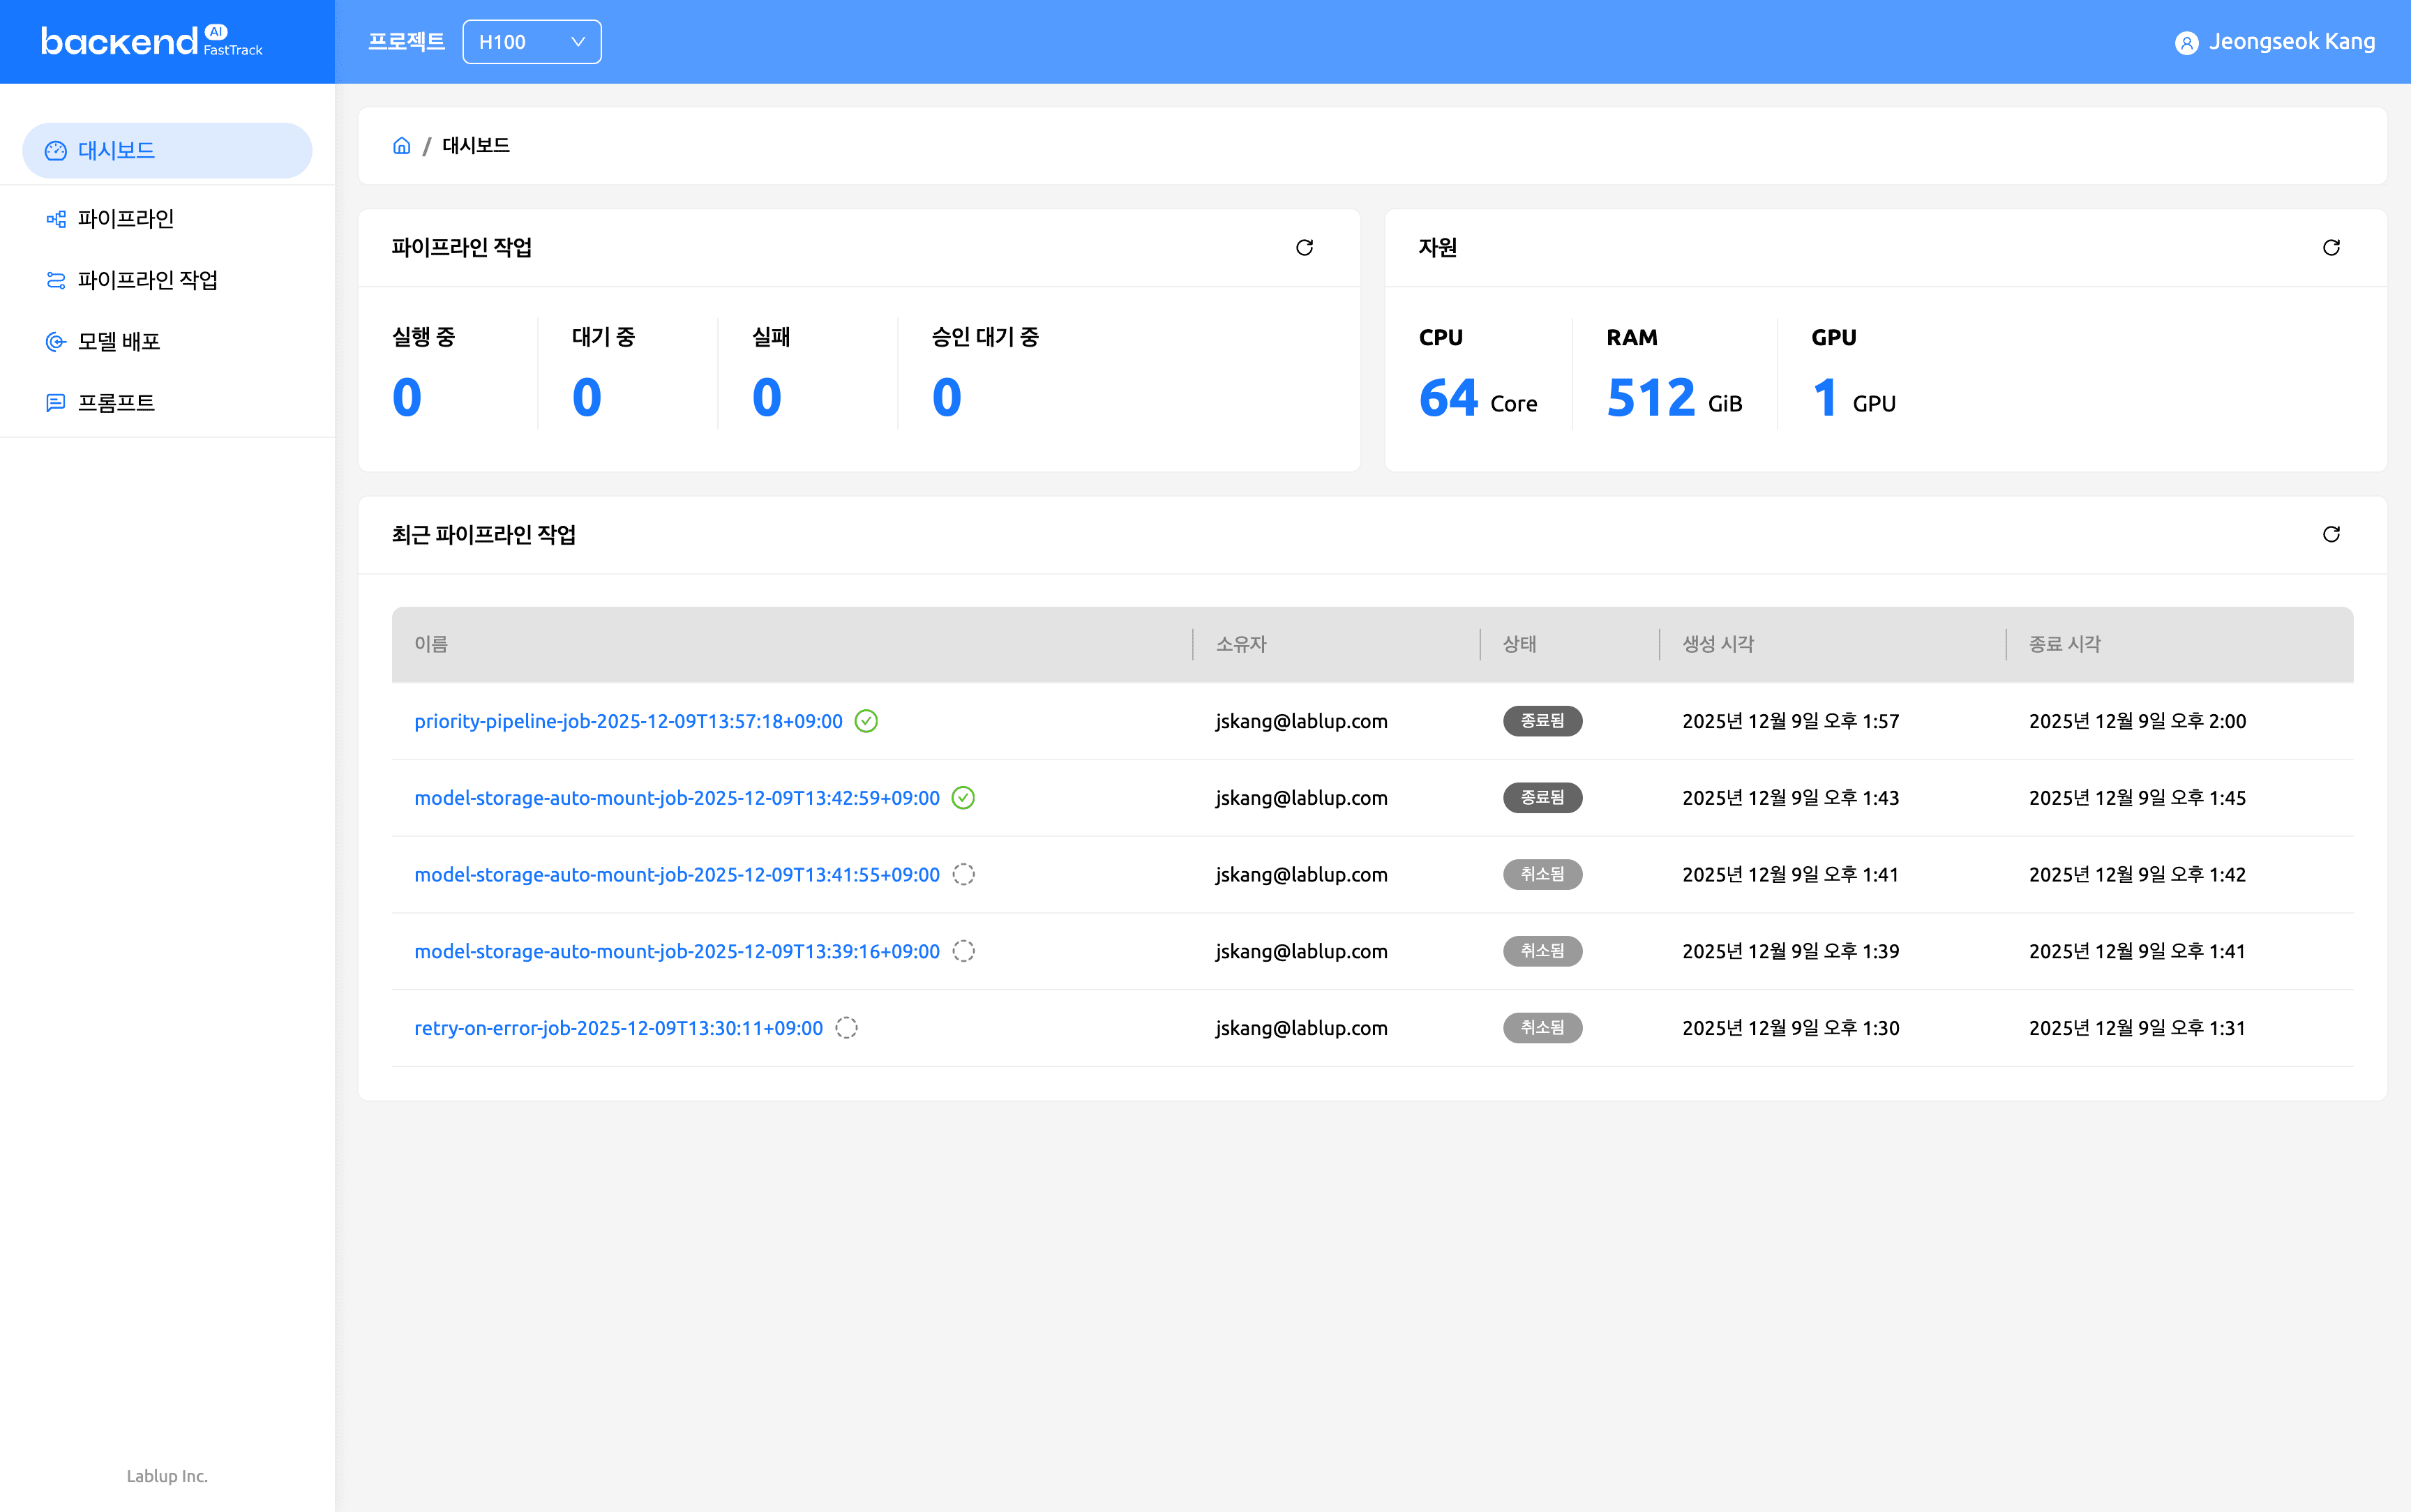Open priority-pipeline-job-2025-12-09T13:57:18+09:00 details
This screenshot has height=1512, width=2411.
click(628, 720)
